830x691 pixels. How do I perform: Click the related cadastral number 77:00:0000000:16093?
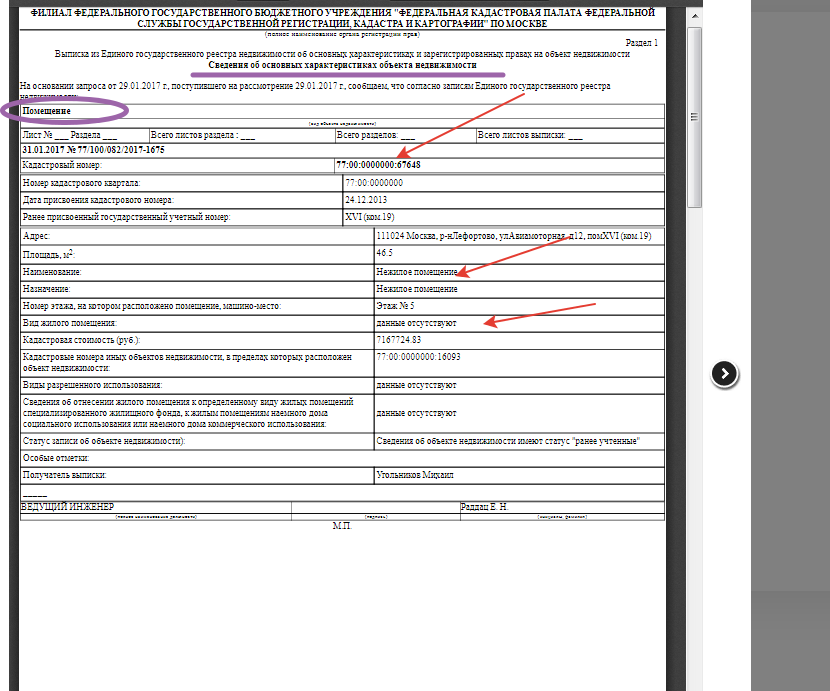[x=418, y=357]
